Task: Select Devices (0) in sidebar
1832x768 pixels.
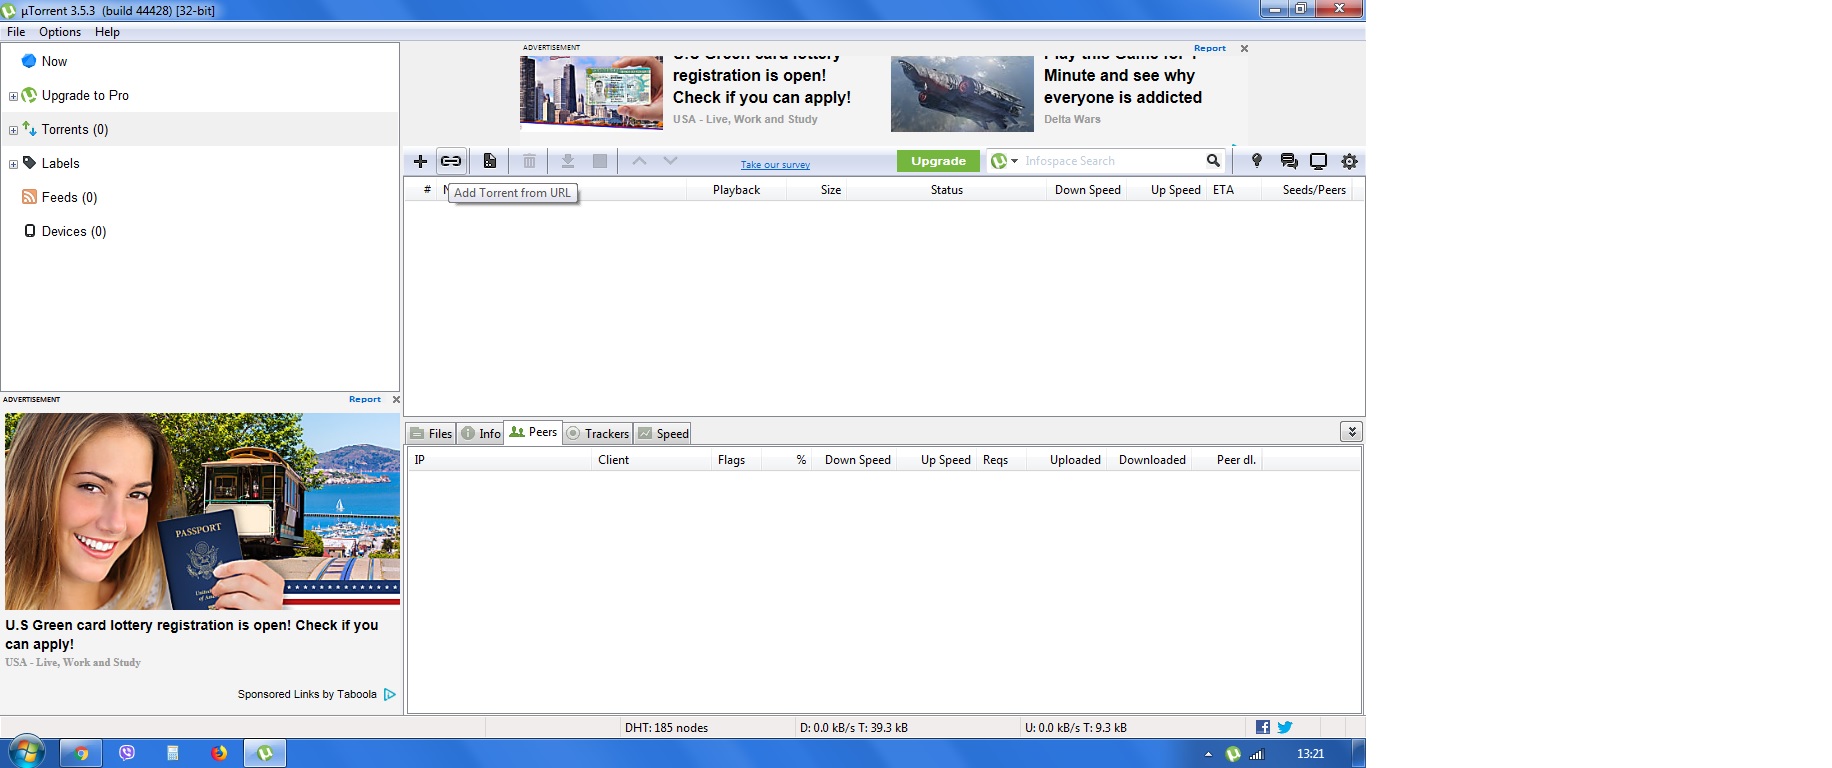Action: pyautogui.click(x=73, y=231)
